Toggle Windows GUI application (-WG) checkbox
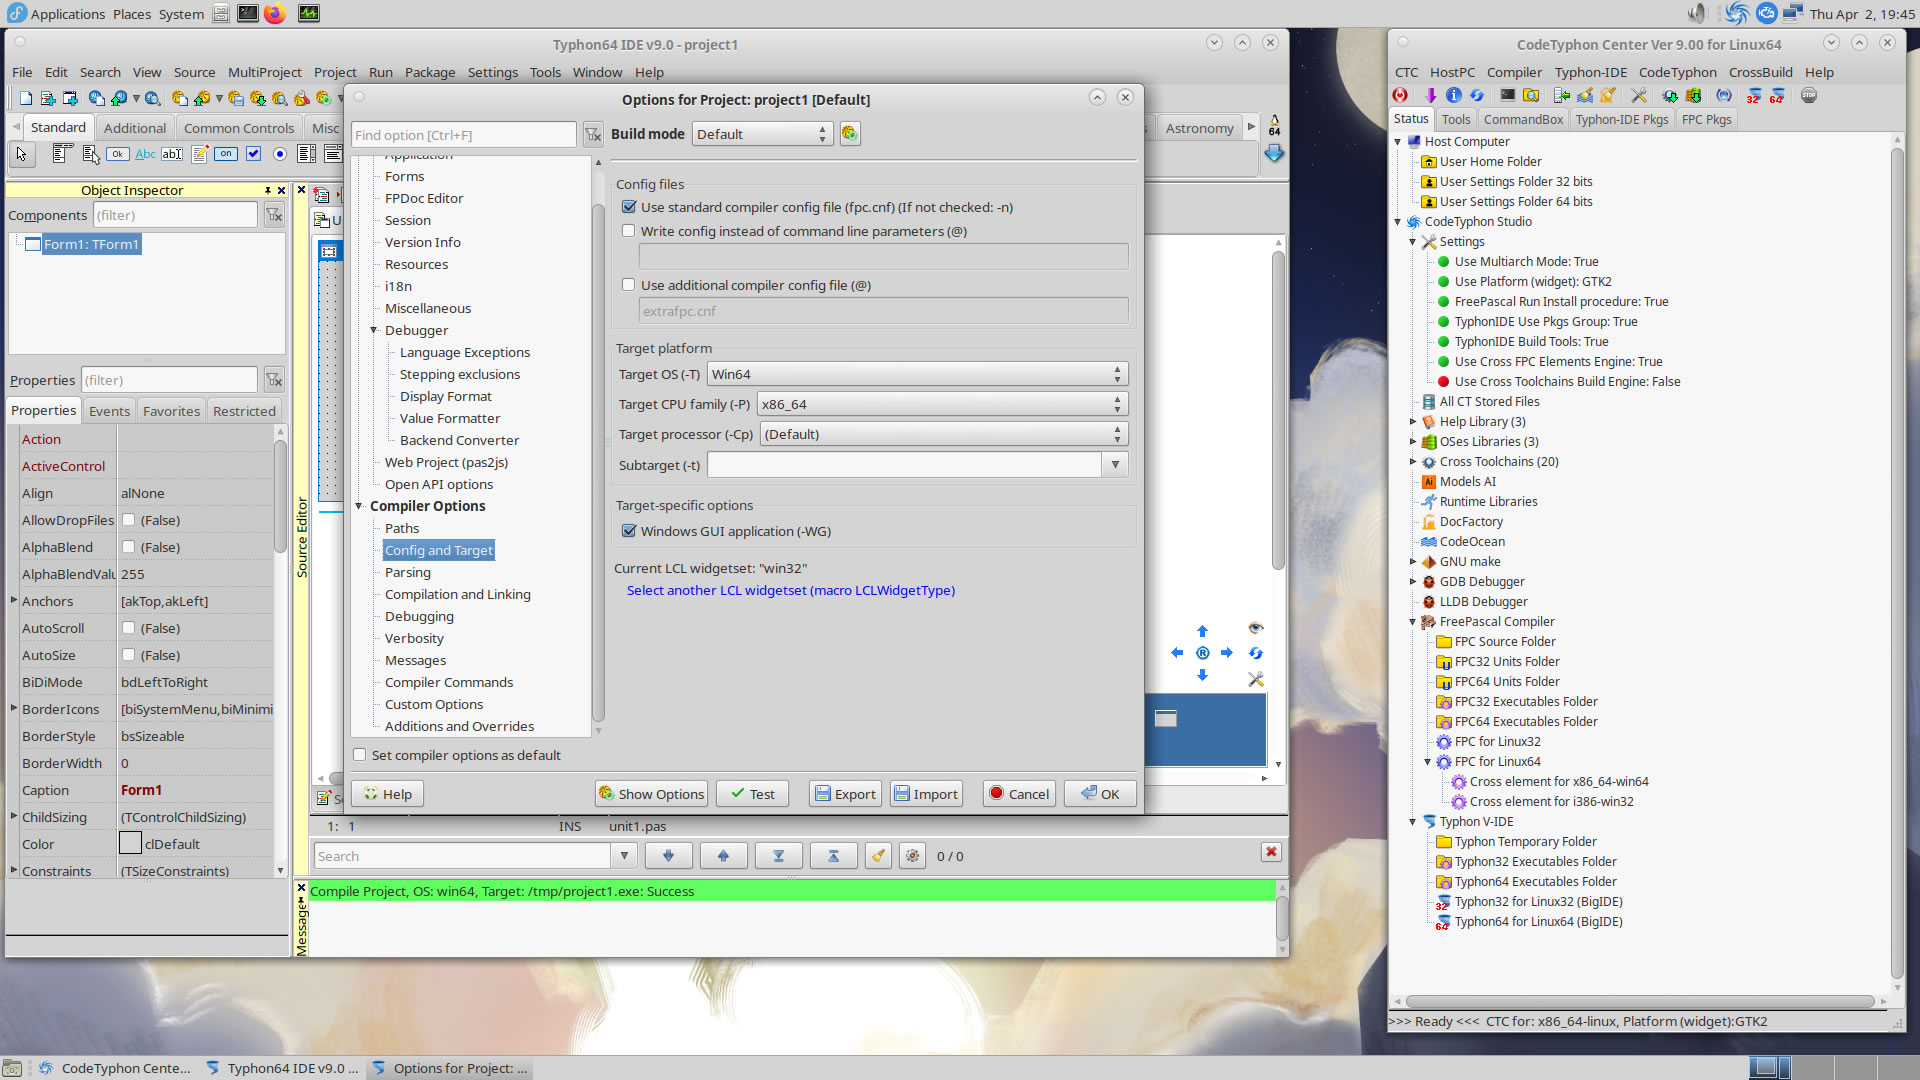 pyautogui.click(x=629, y=531)
